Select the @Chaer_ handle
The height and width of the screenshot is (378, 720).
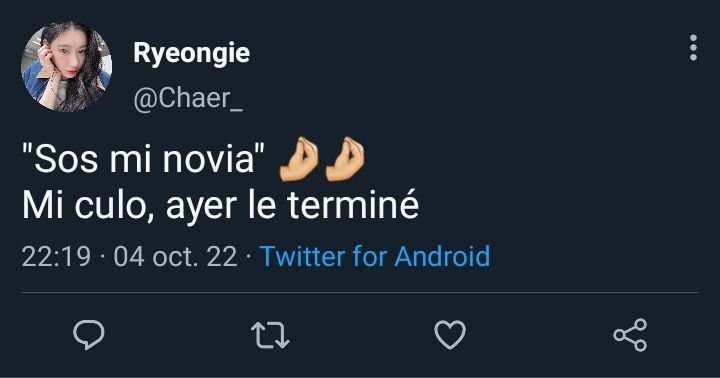pyautogui.click(x=188, y=98)
